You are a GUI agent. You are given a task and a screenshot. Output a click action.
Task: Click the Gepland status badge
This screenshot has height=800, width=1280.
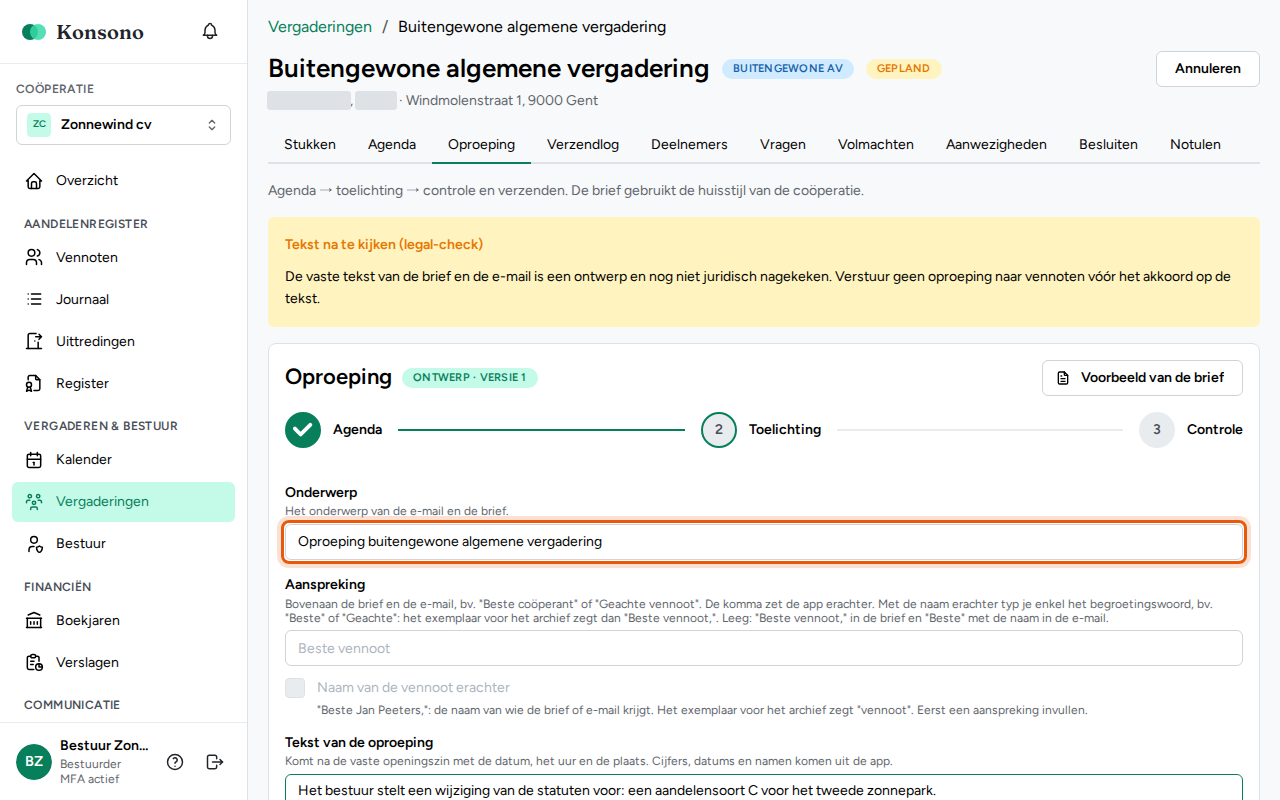pyautogui.click(x=904, y=69)
